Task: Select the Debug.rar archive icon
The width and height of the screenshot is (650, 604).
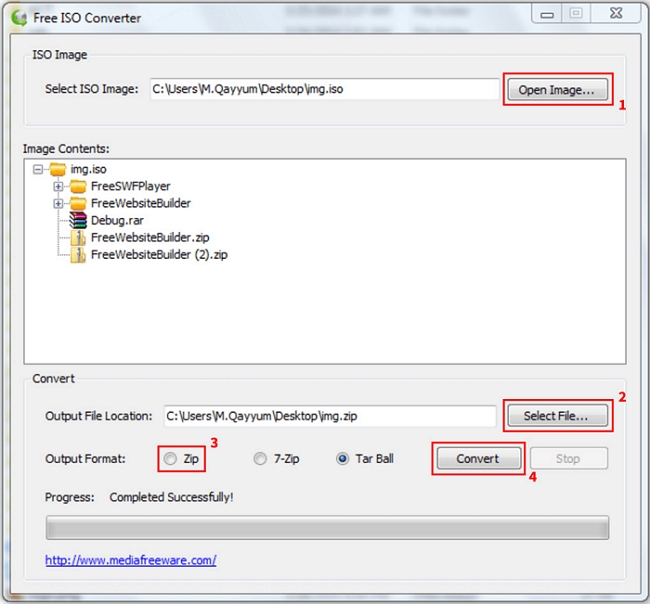Action: (x=79, y=220)
